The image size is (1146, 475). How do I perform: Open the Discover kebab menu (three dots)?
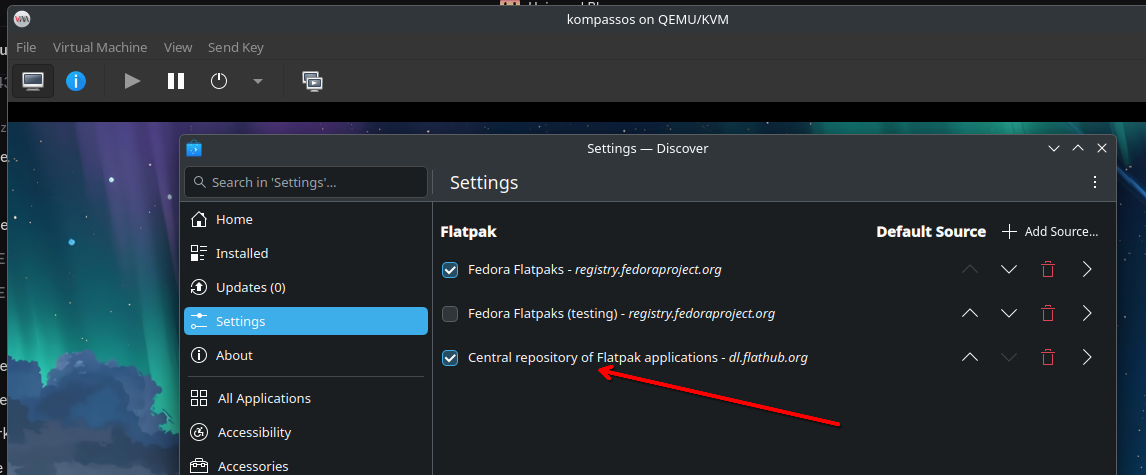[x=1095, y=182]
